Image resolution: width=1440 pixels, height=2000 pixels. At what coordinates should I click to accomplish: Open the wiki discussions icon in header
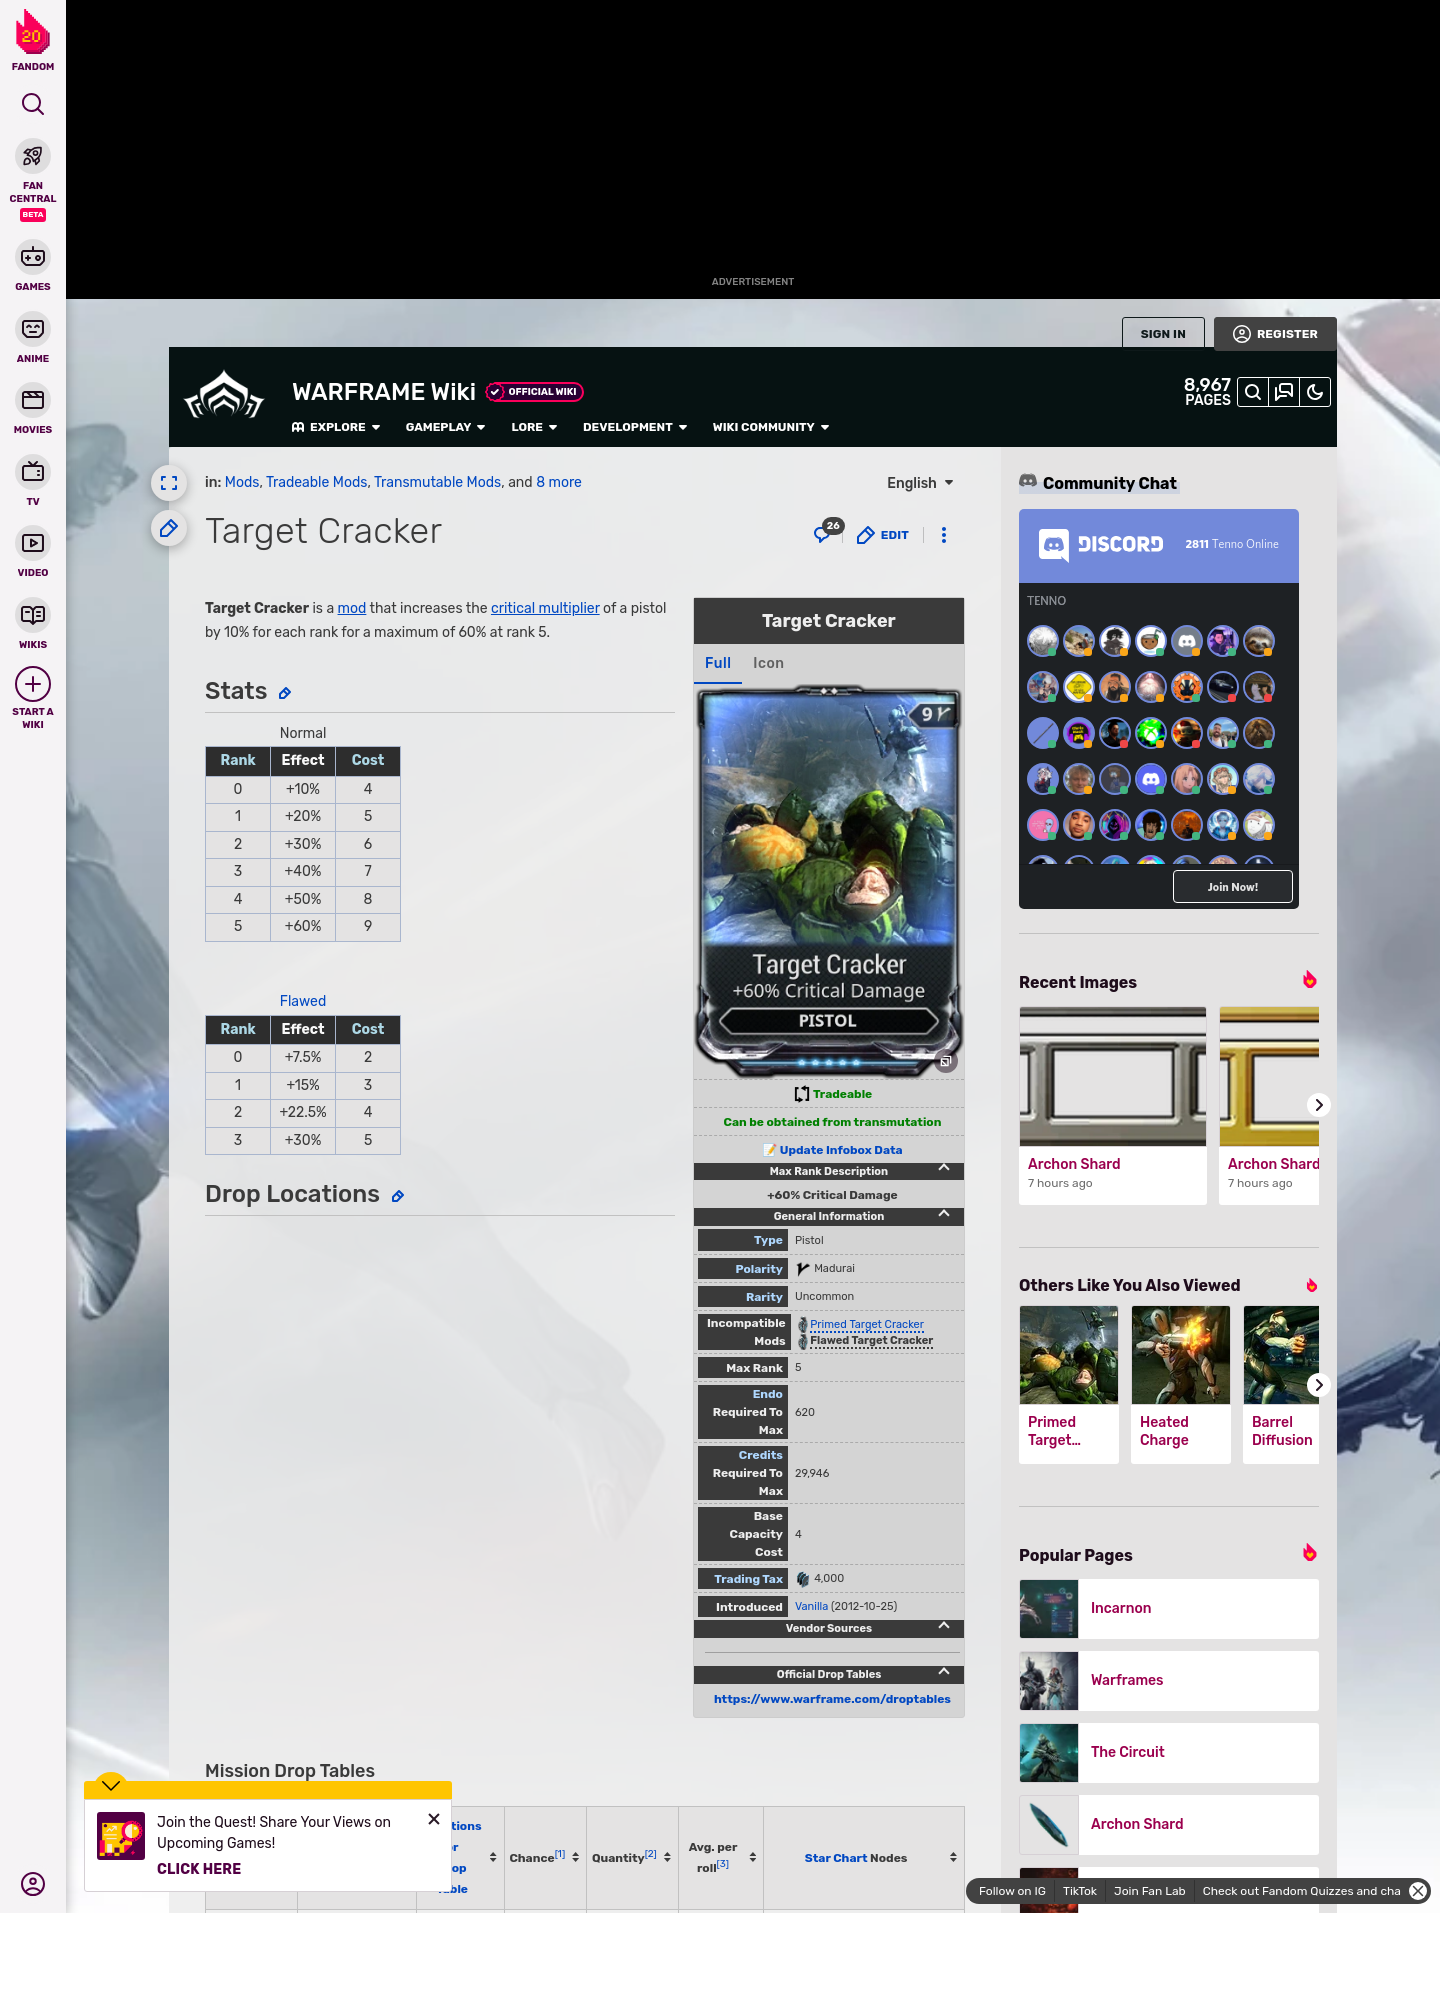[1284, 392]
